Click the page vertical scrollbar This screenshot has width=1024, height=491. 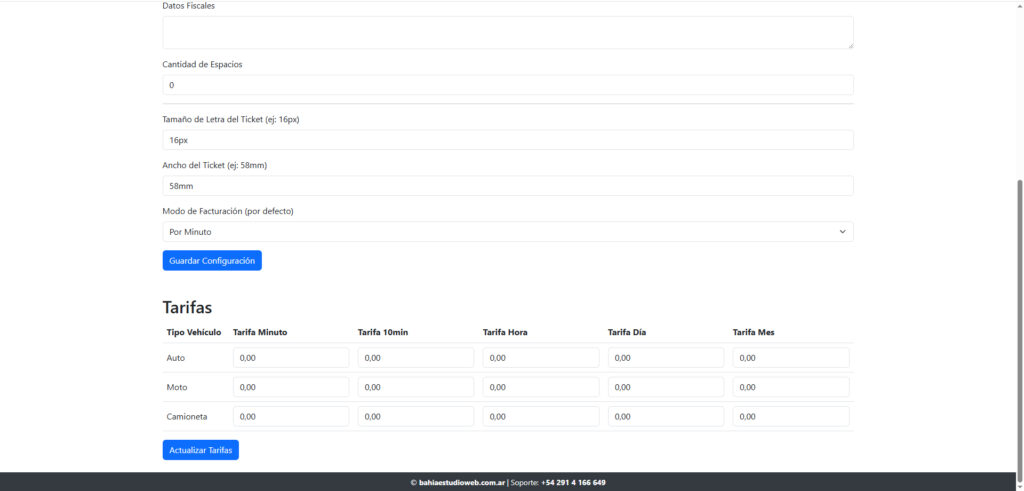pyautogui.click(x=1019, y=320)
